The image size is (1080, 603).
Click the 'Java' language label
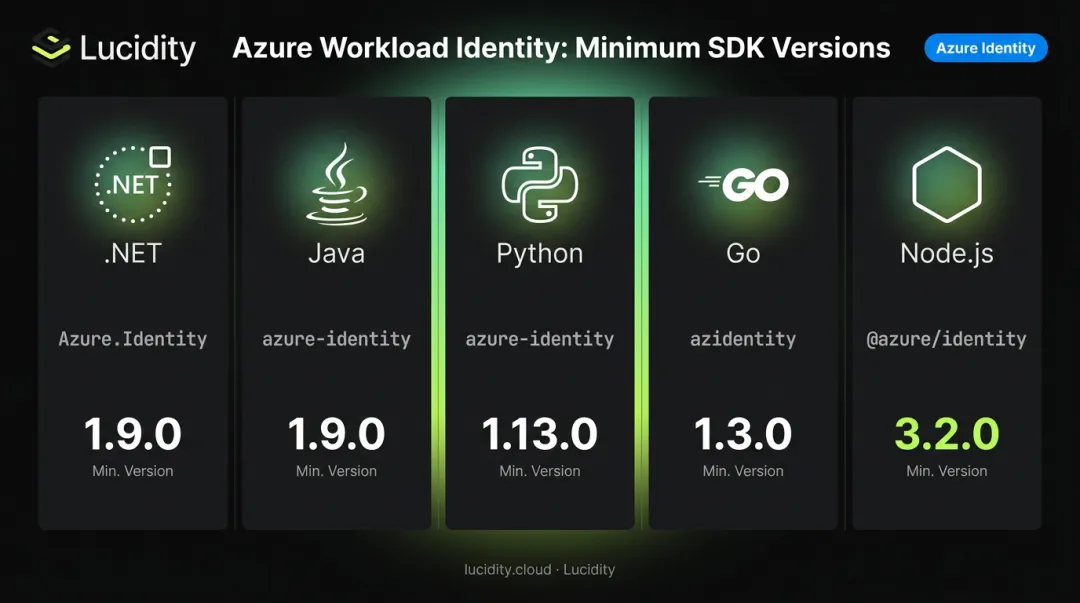336,254
